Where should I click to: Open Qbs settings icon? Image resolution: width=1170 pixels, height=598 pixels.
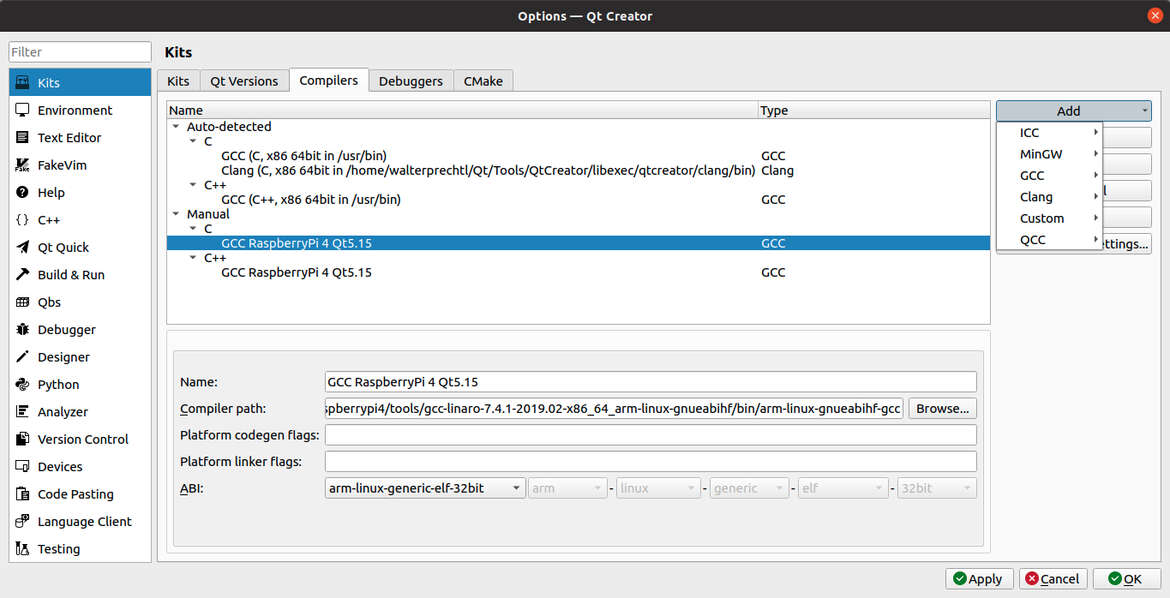pos(22,302)
